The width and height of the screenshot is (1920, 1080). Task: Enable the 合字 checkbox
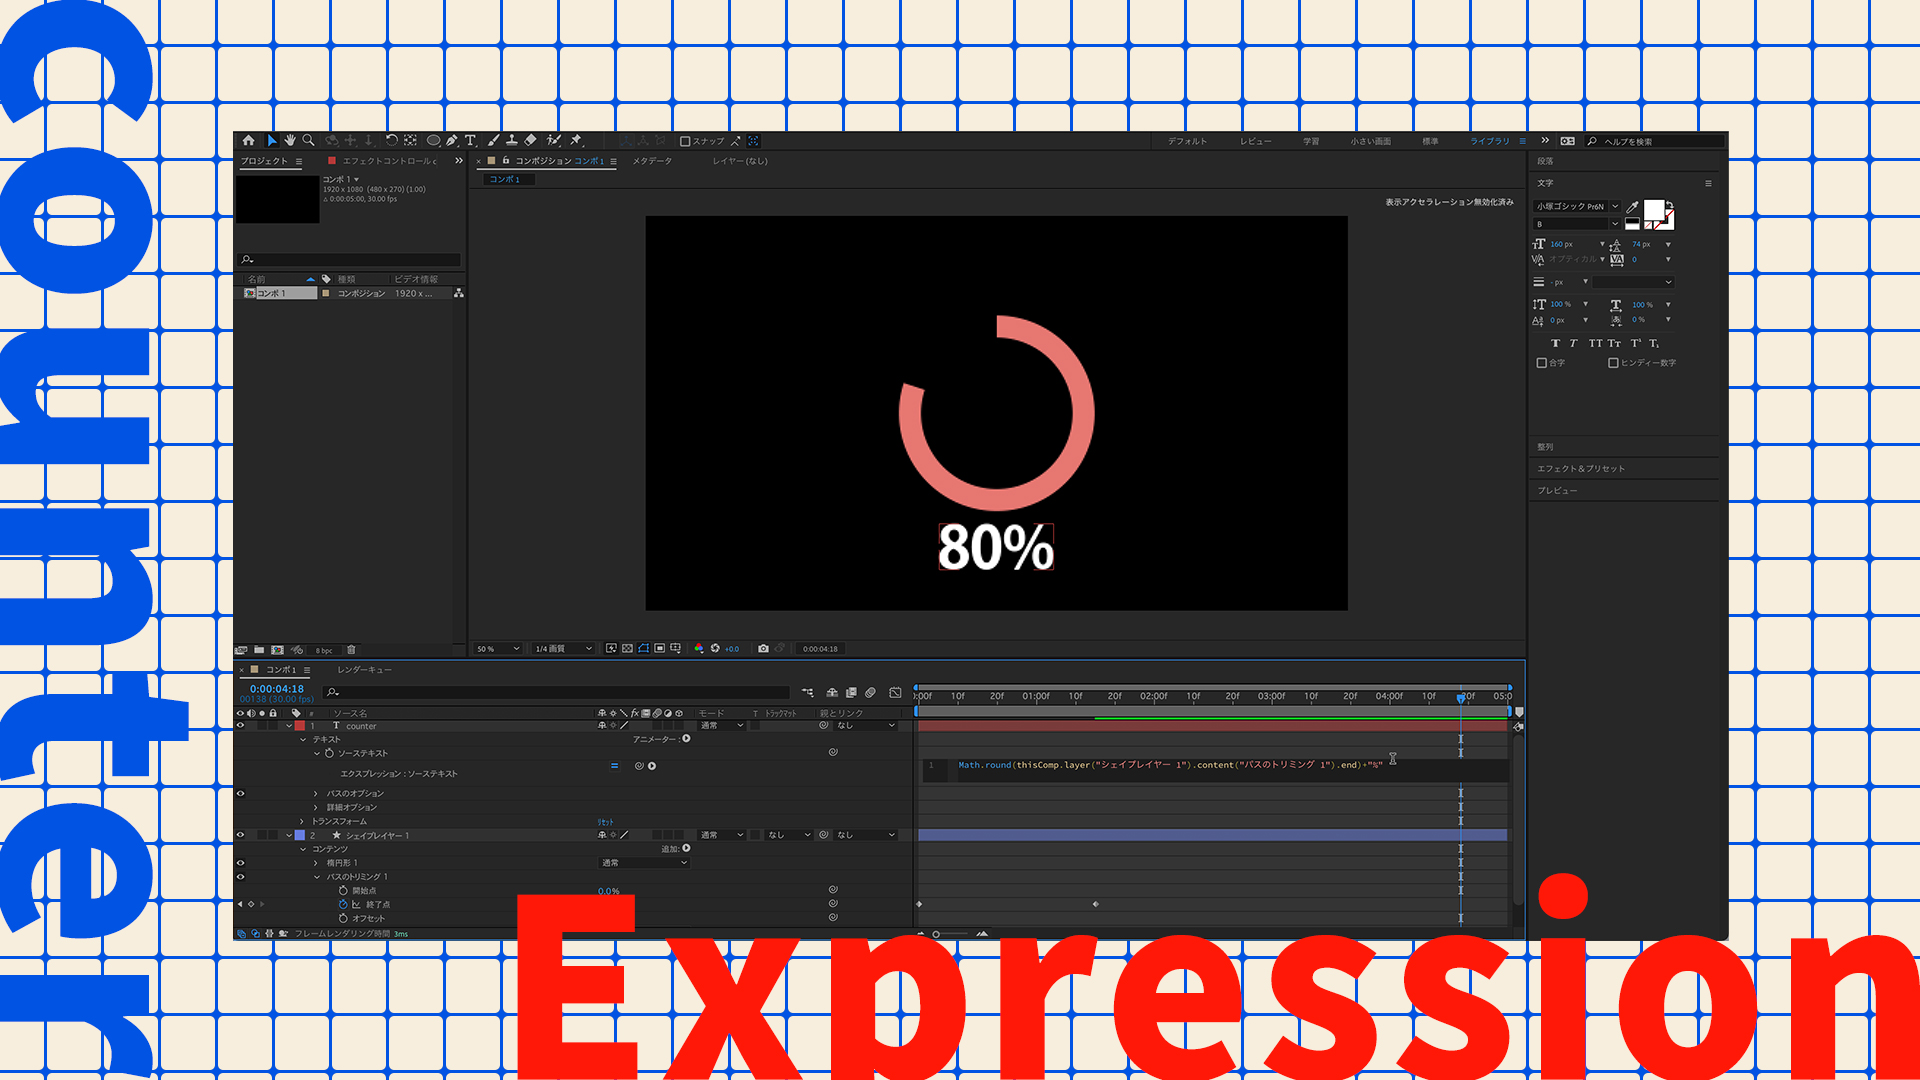pos(1542,362)
